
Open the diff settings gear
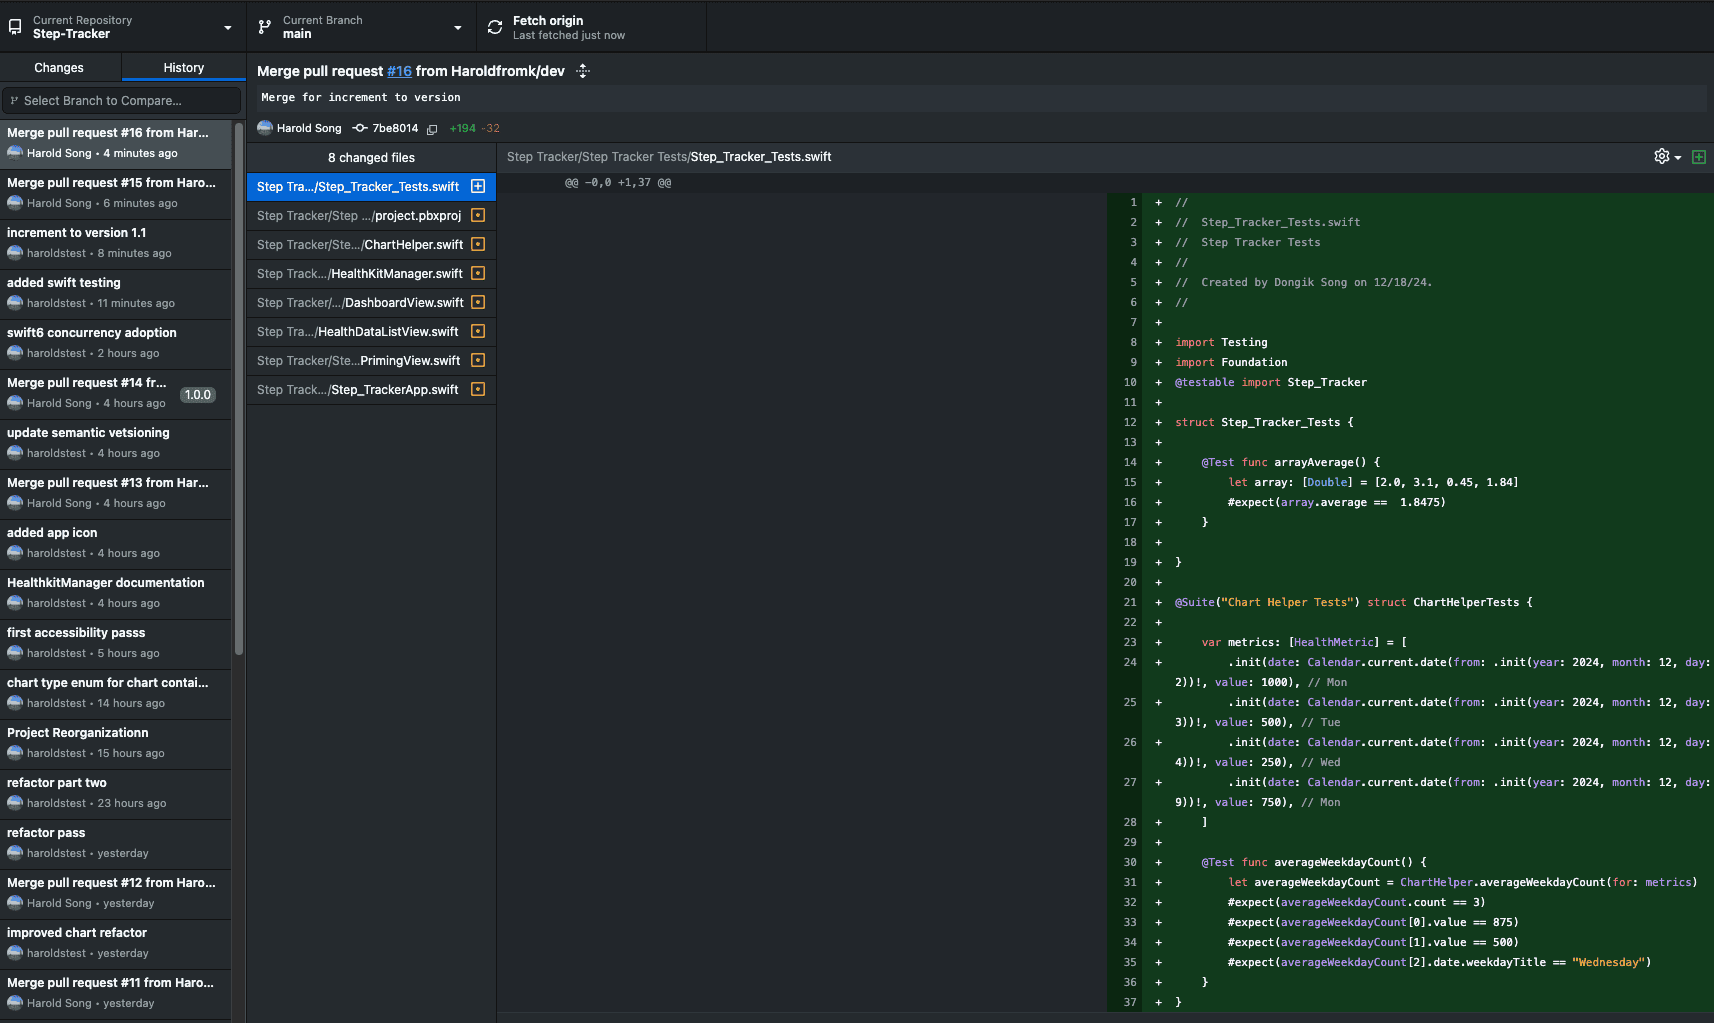[1661, 156]
